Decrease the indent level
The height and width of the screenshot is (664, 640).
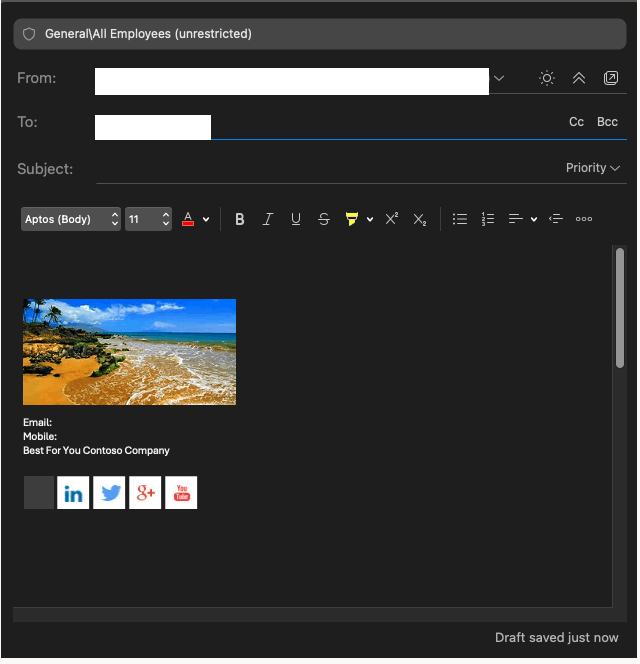coord(556,219)
